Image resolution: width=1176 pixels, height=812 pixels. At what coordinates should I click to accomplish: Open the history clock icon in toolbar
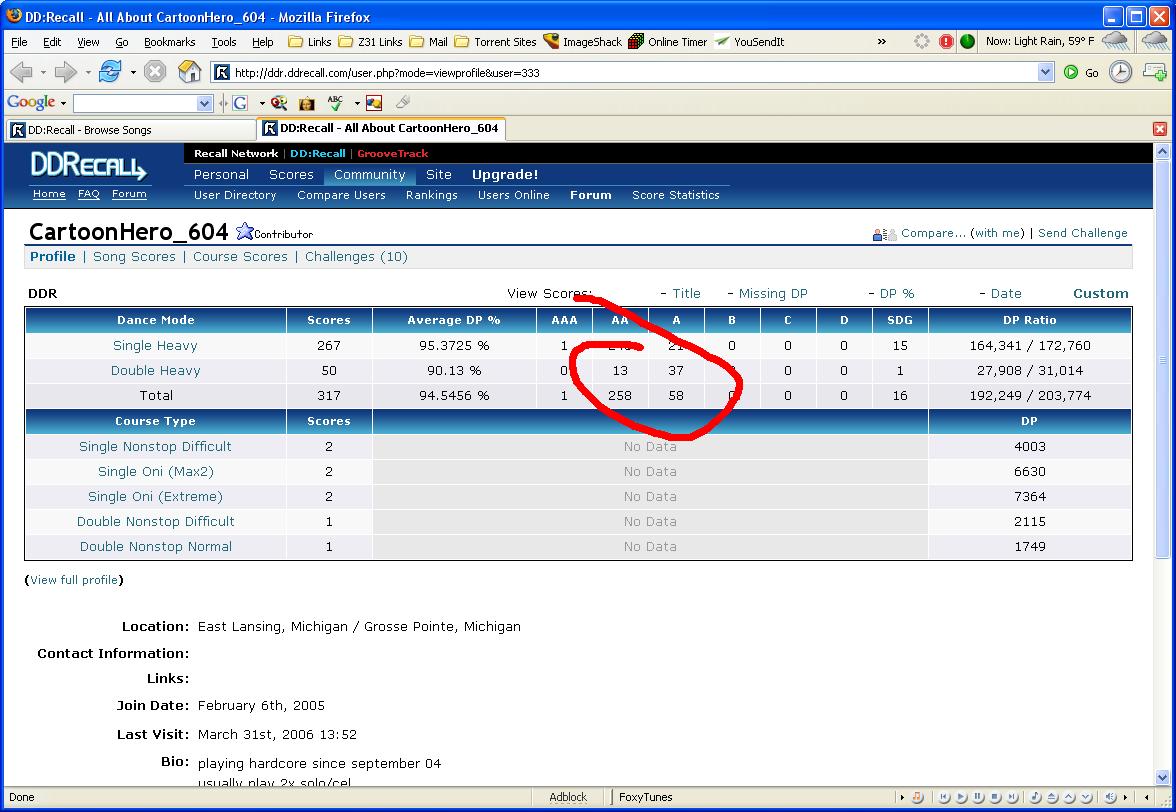click(x=1121, y=72)
